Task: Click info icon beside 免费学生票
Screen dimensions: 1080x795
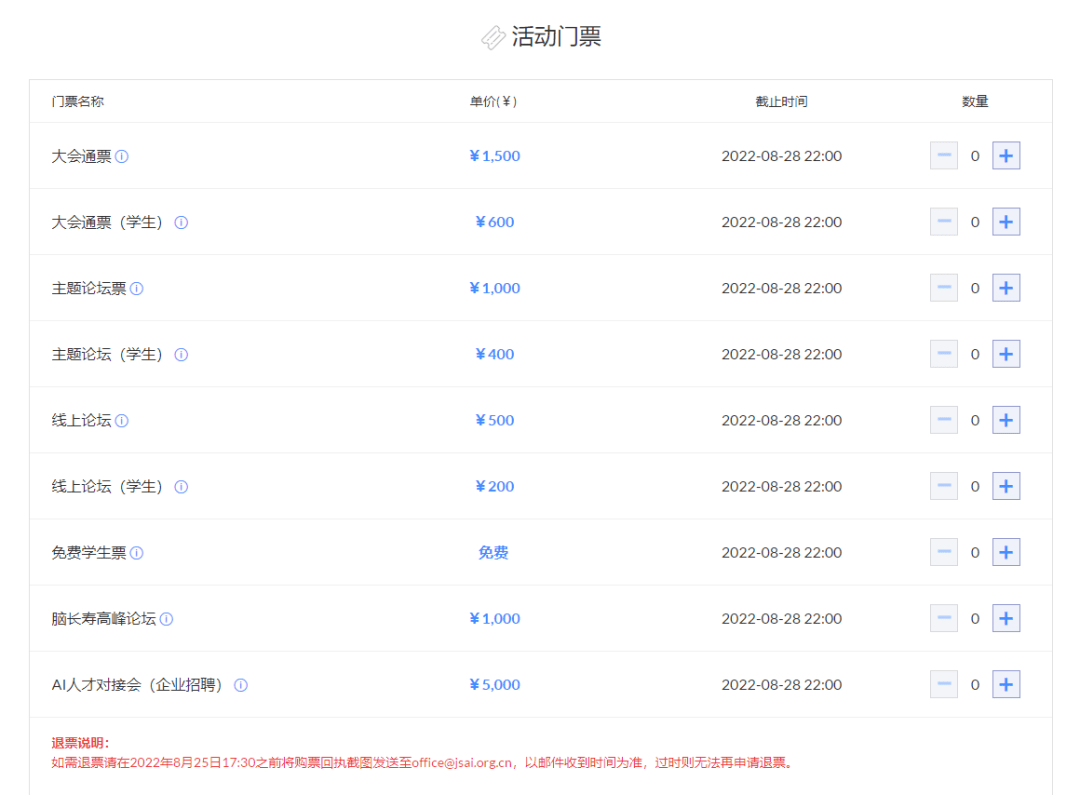Action: pos(137,553)
